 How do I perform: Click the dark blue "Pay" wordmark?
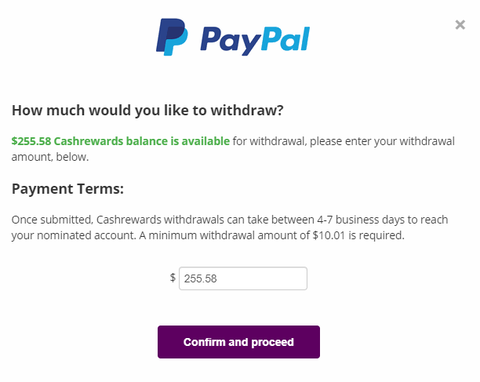point(230,41)
